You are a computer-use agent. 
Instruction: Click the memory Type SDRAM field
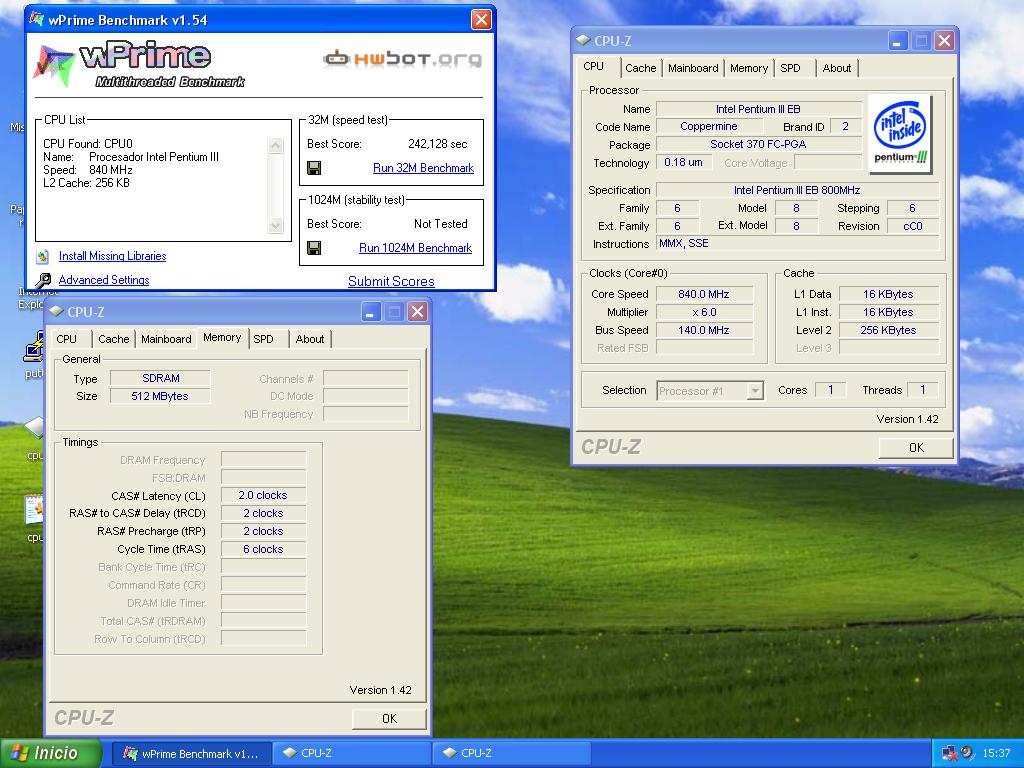click(x=161, y=378)
